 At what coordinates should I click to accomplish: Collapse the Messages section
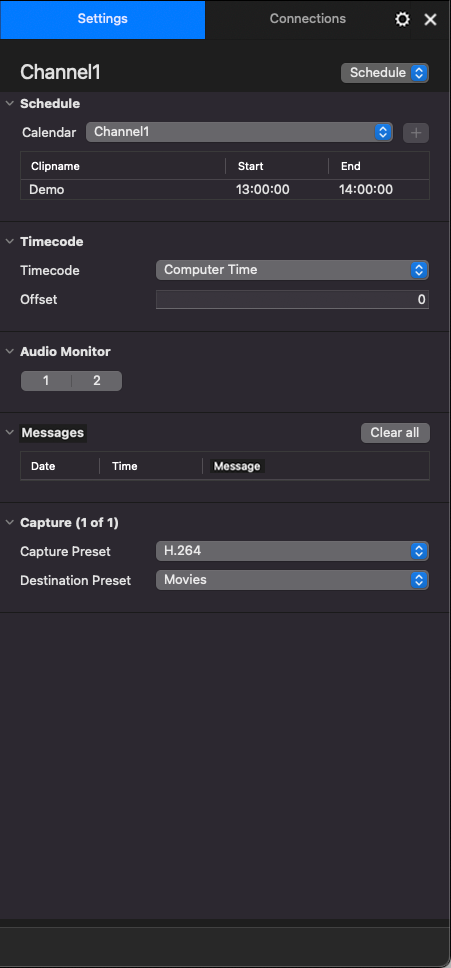click(9, 433)
